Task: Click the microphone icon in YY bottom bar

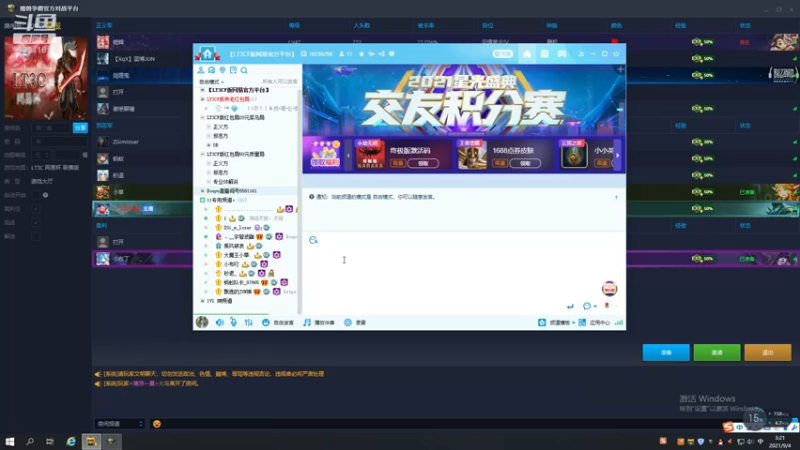Action: point(233,322)
